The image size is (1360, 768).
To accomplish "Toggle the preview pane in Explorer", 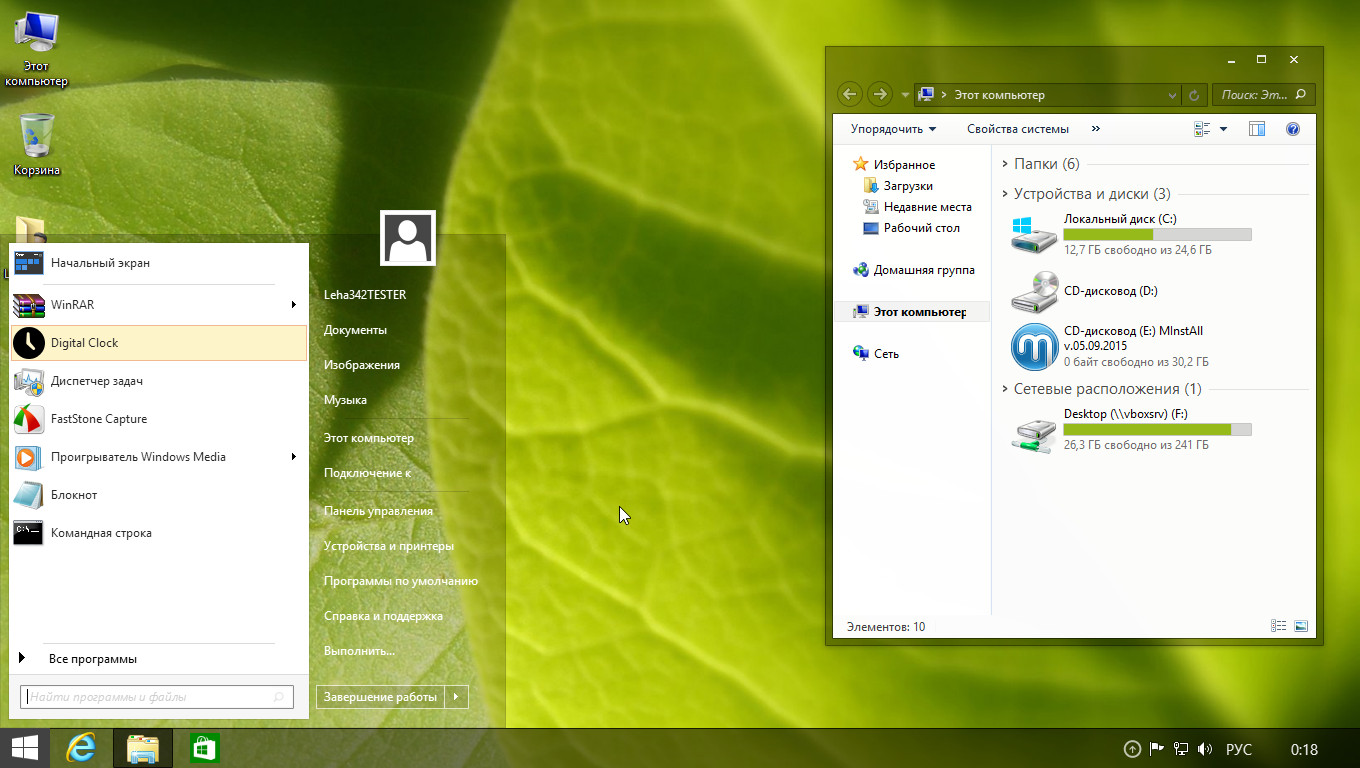I will point(1257,129).
